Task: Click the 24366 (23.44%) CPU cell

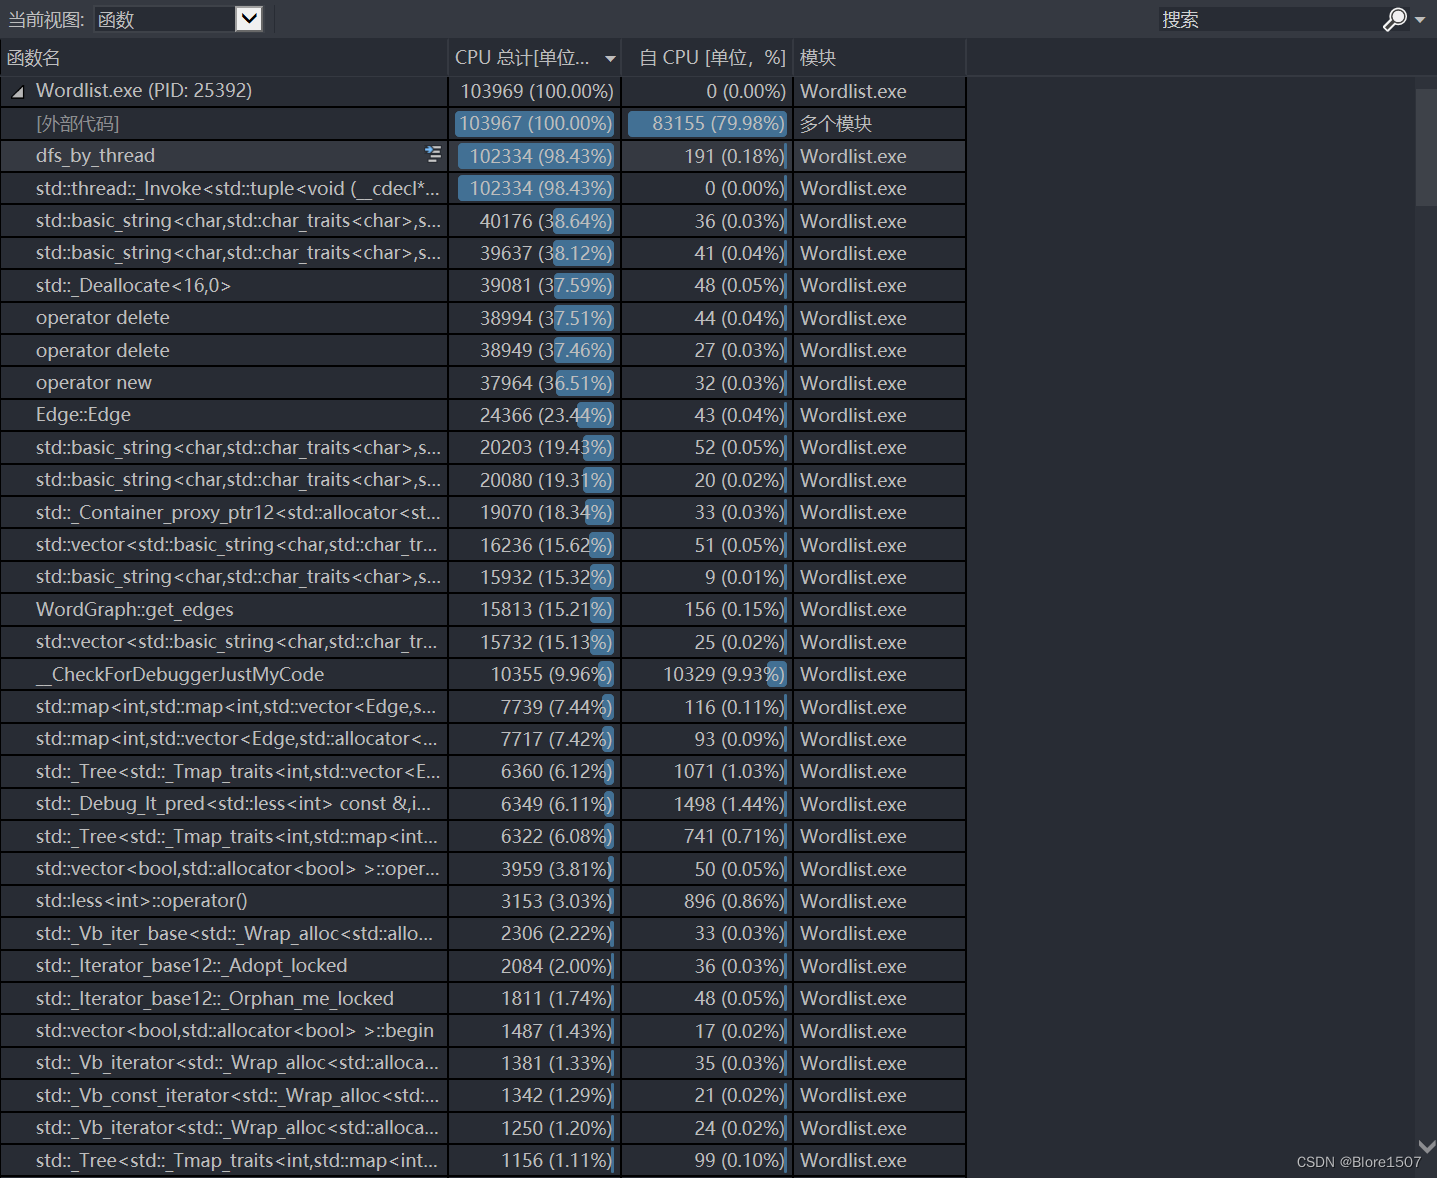Action: point(536,415)
